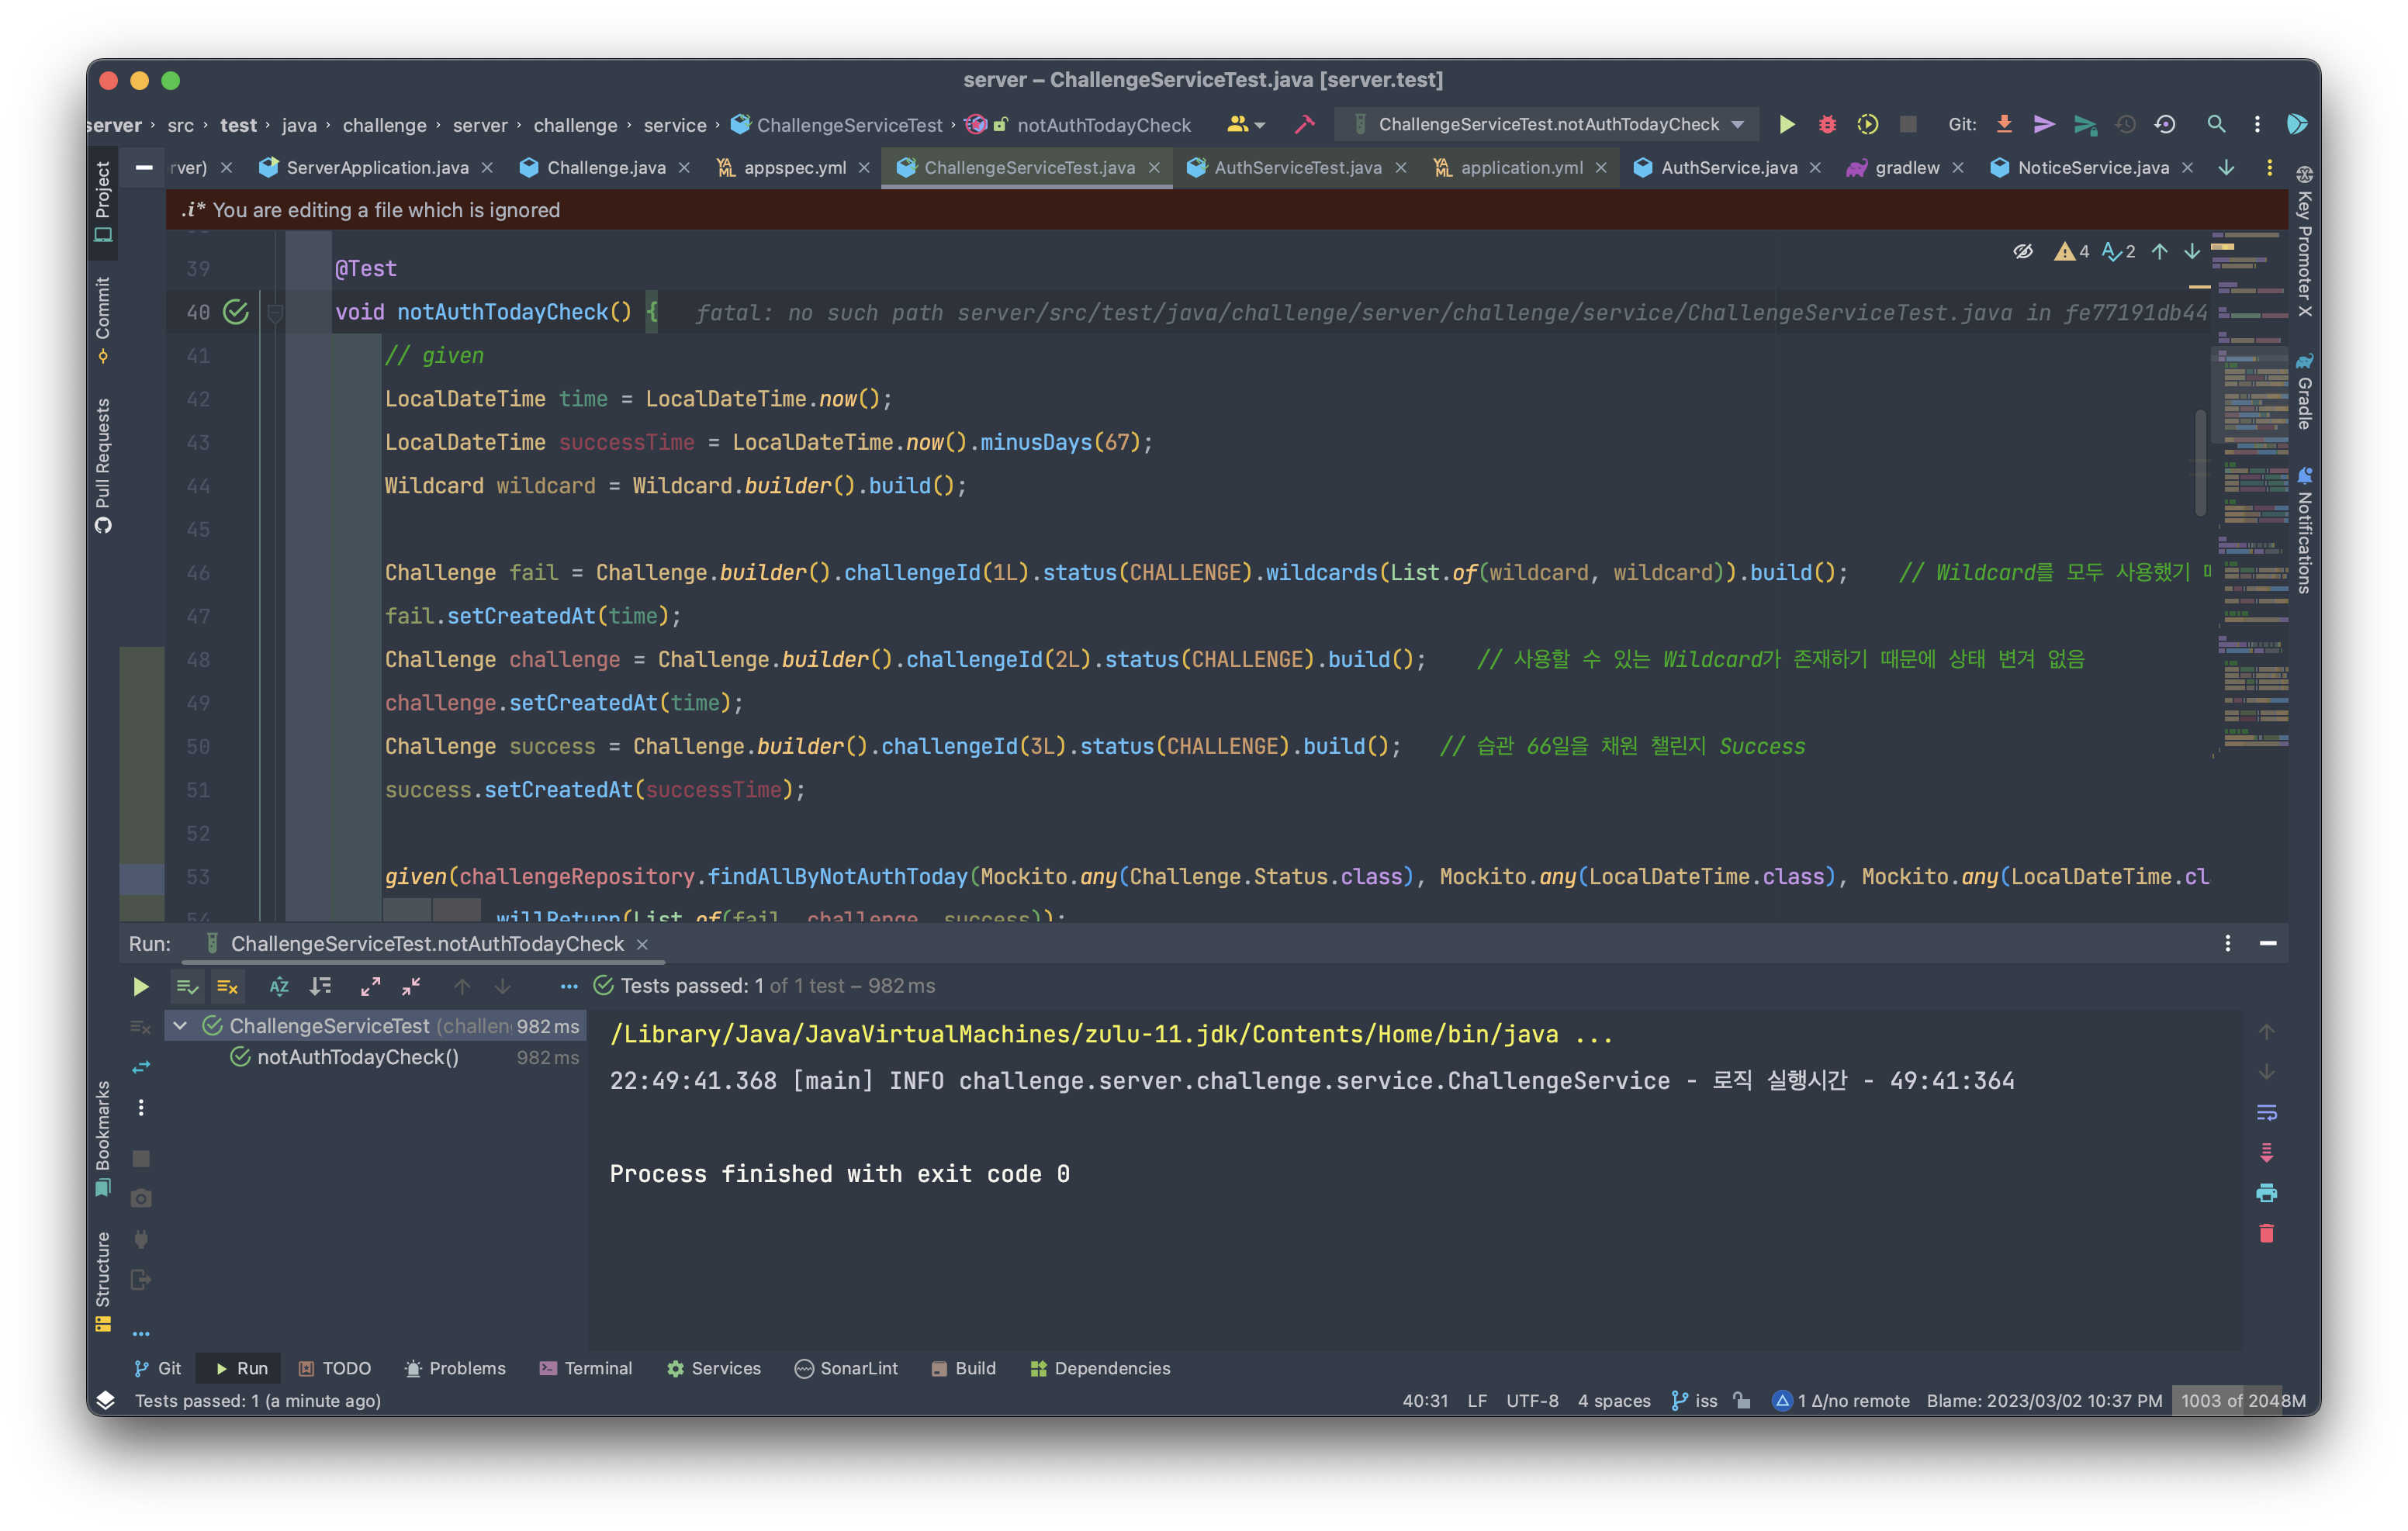Click gutter run icon on line 40

[x=236, y=312]
